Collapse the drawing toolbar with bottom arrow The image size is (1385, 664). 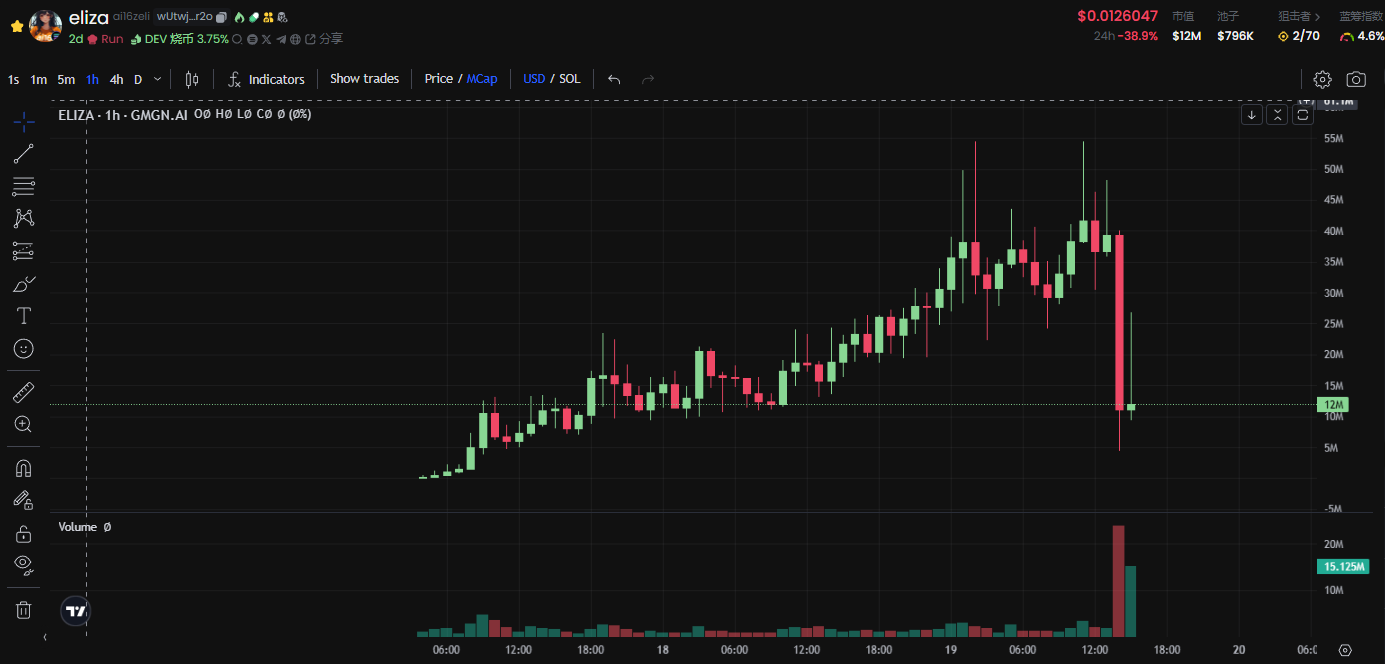tap(44, 636)
